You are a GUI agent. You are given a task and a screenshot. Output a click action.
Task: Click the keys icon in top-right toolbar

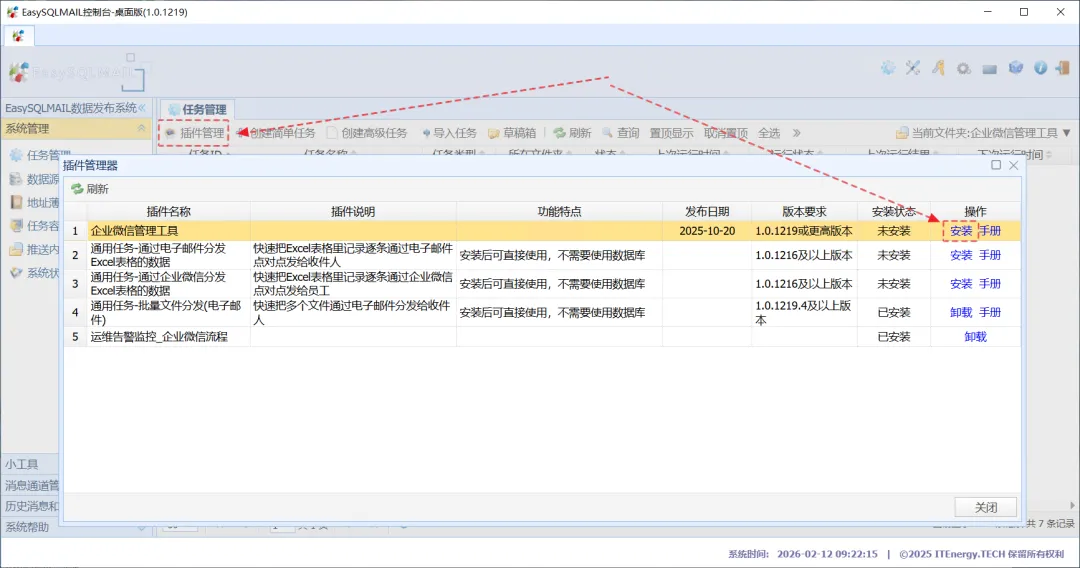pos(938,67)
